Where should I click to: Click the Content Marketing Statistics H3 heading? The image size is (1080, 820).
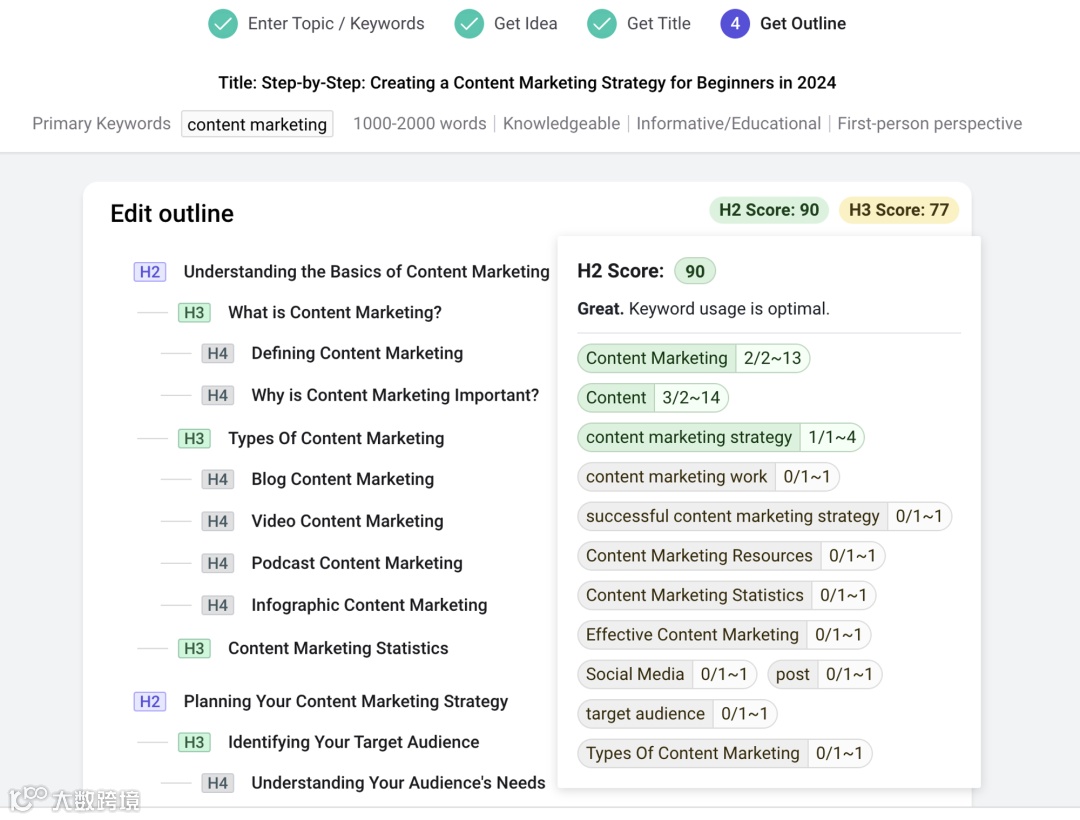338,648
